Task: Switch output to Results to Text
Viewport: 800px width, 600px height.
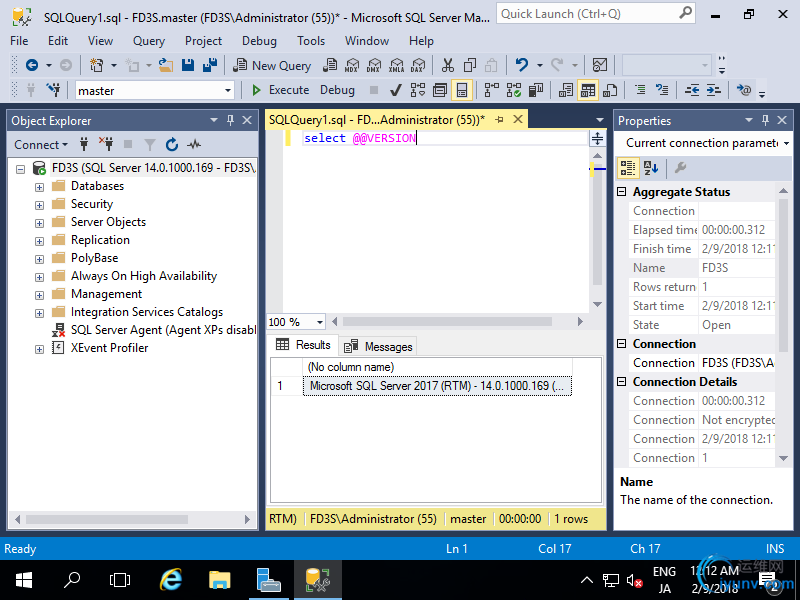Action: tap(565, 90)
